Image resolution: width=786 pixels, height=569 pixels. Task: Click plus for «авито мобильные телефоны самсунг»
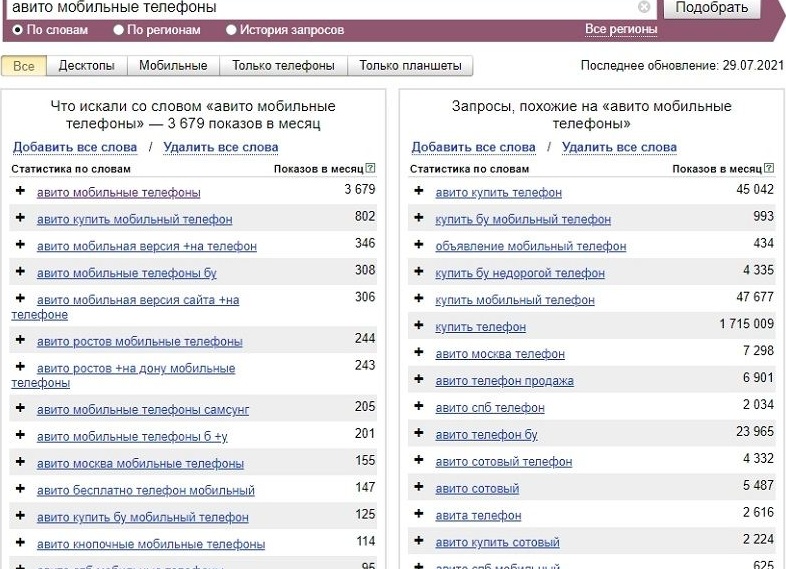[20, 408]
